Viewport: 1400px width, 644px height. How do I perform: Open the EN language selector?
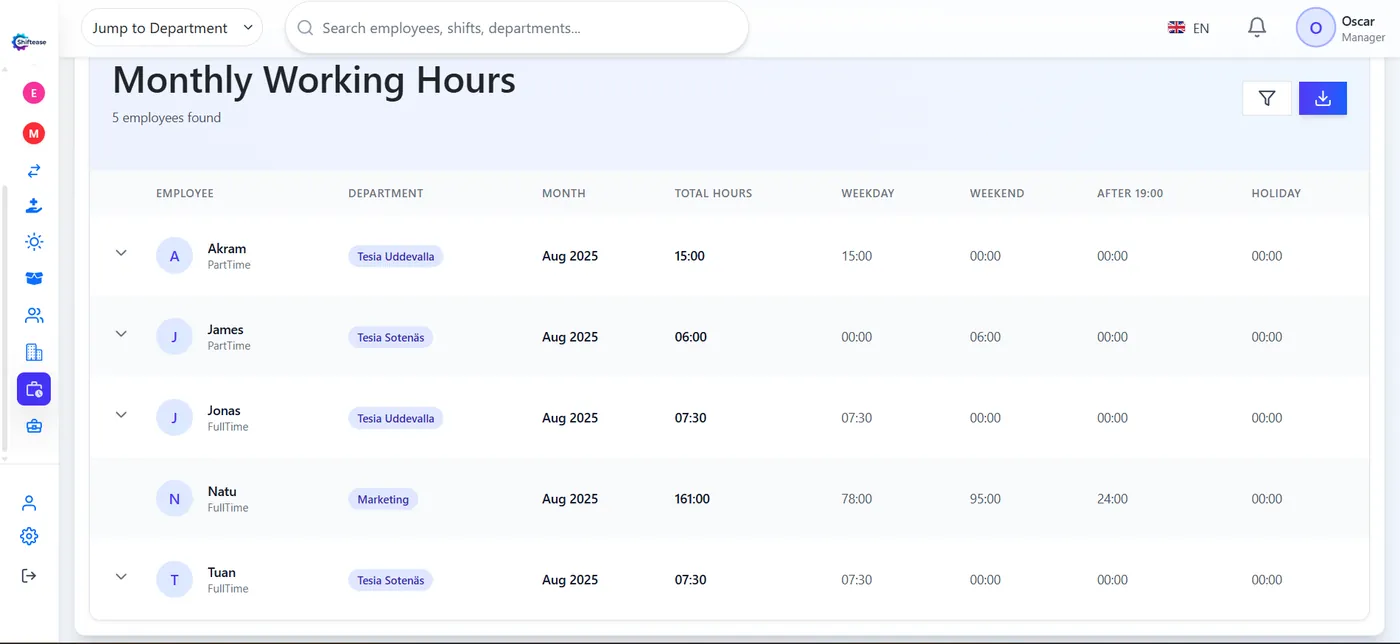point(1189,28)
